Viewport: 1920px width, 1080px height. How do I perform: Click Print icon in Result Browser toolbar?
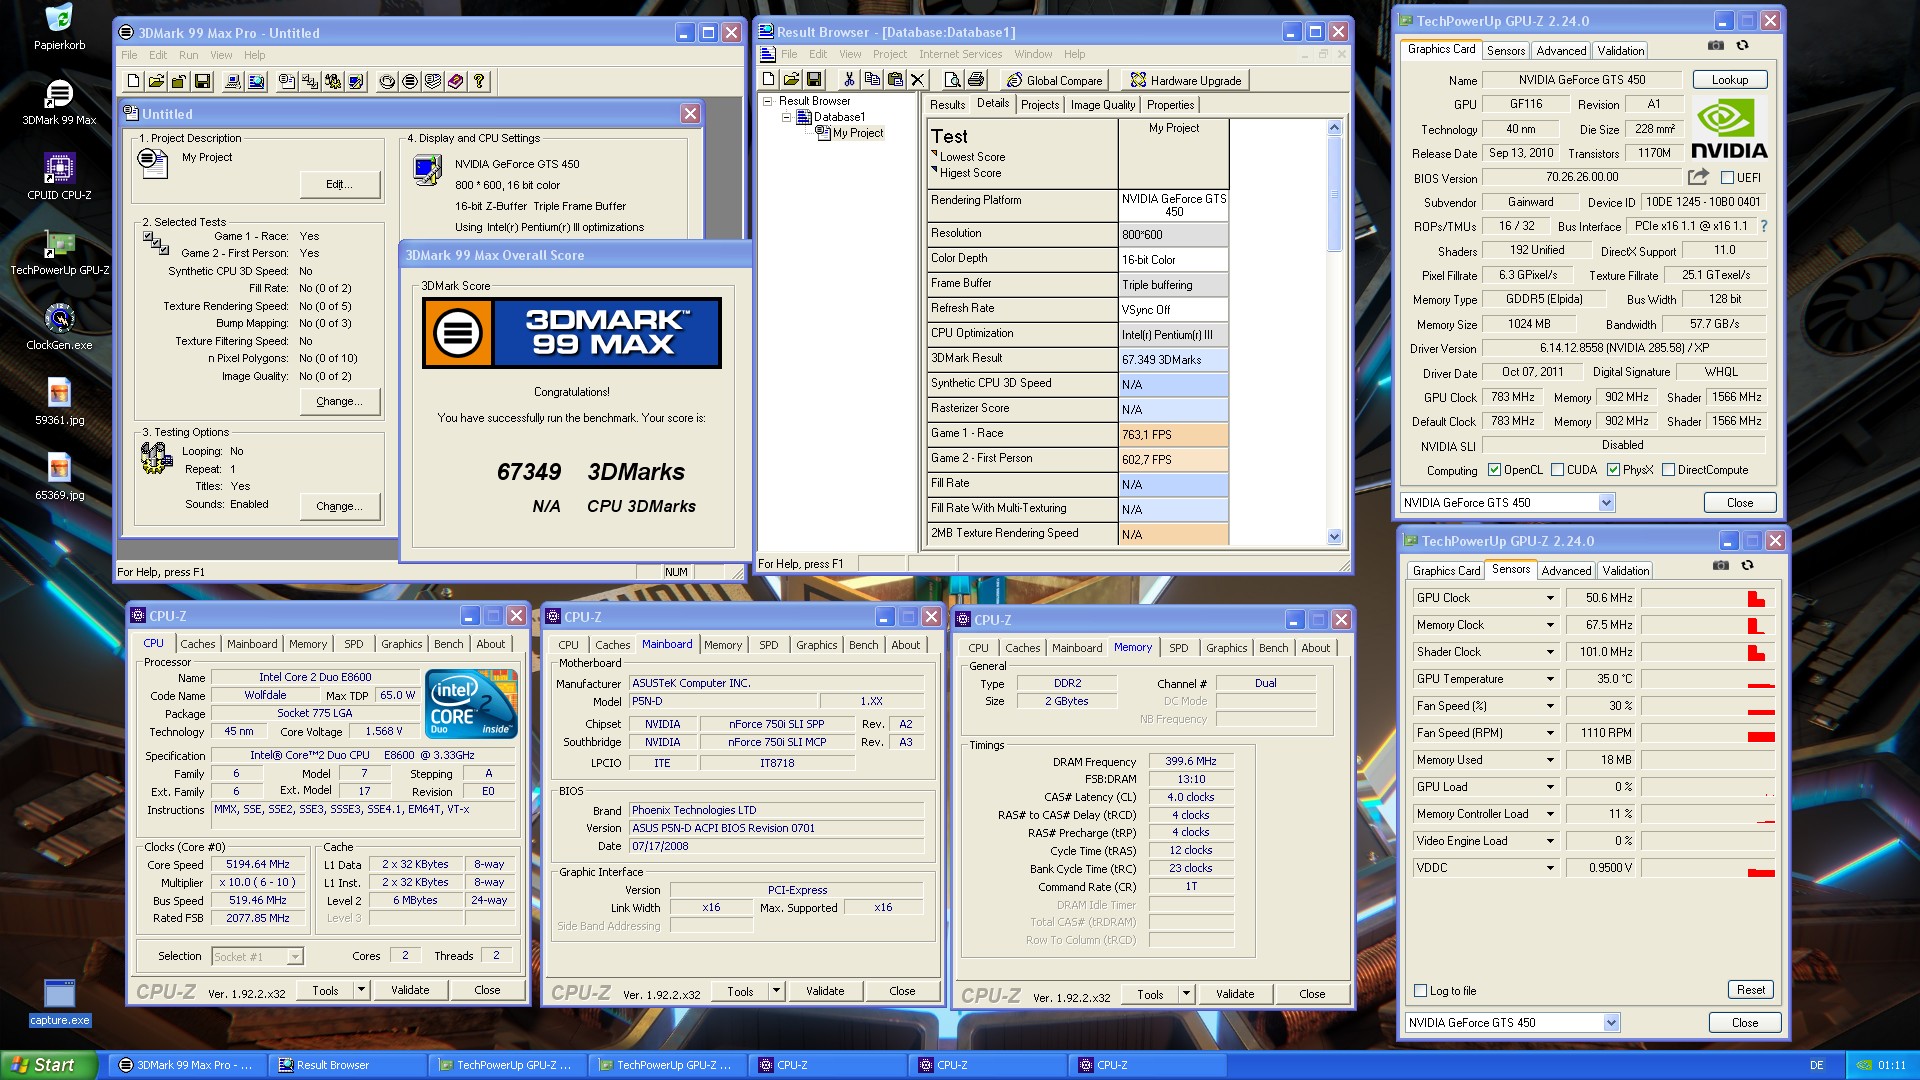[x=976, y=80]
